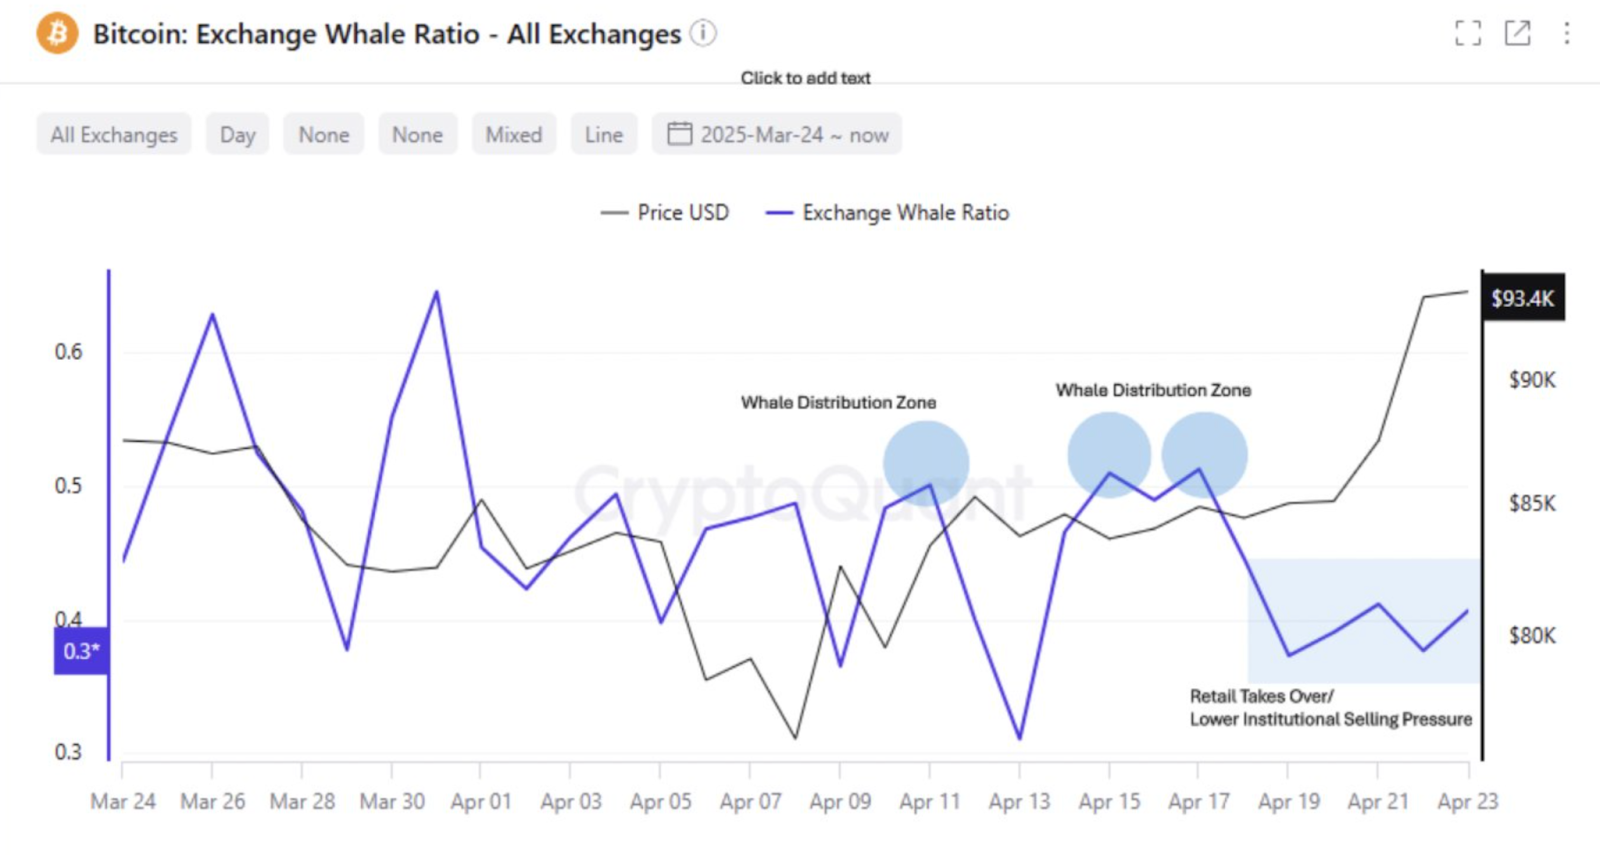Click the Apr 01 x-axis date label

click(x=481, y=801)
